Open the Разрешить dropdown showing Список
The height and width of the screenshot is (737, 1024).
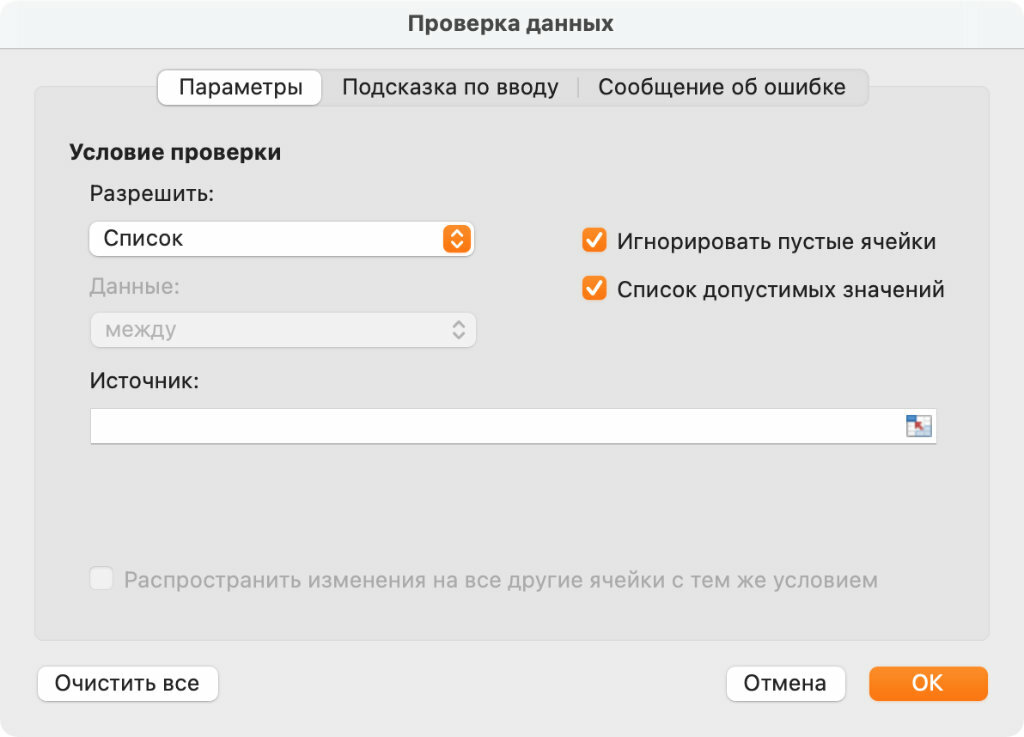(x=281, y=239)
